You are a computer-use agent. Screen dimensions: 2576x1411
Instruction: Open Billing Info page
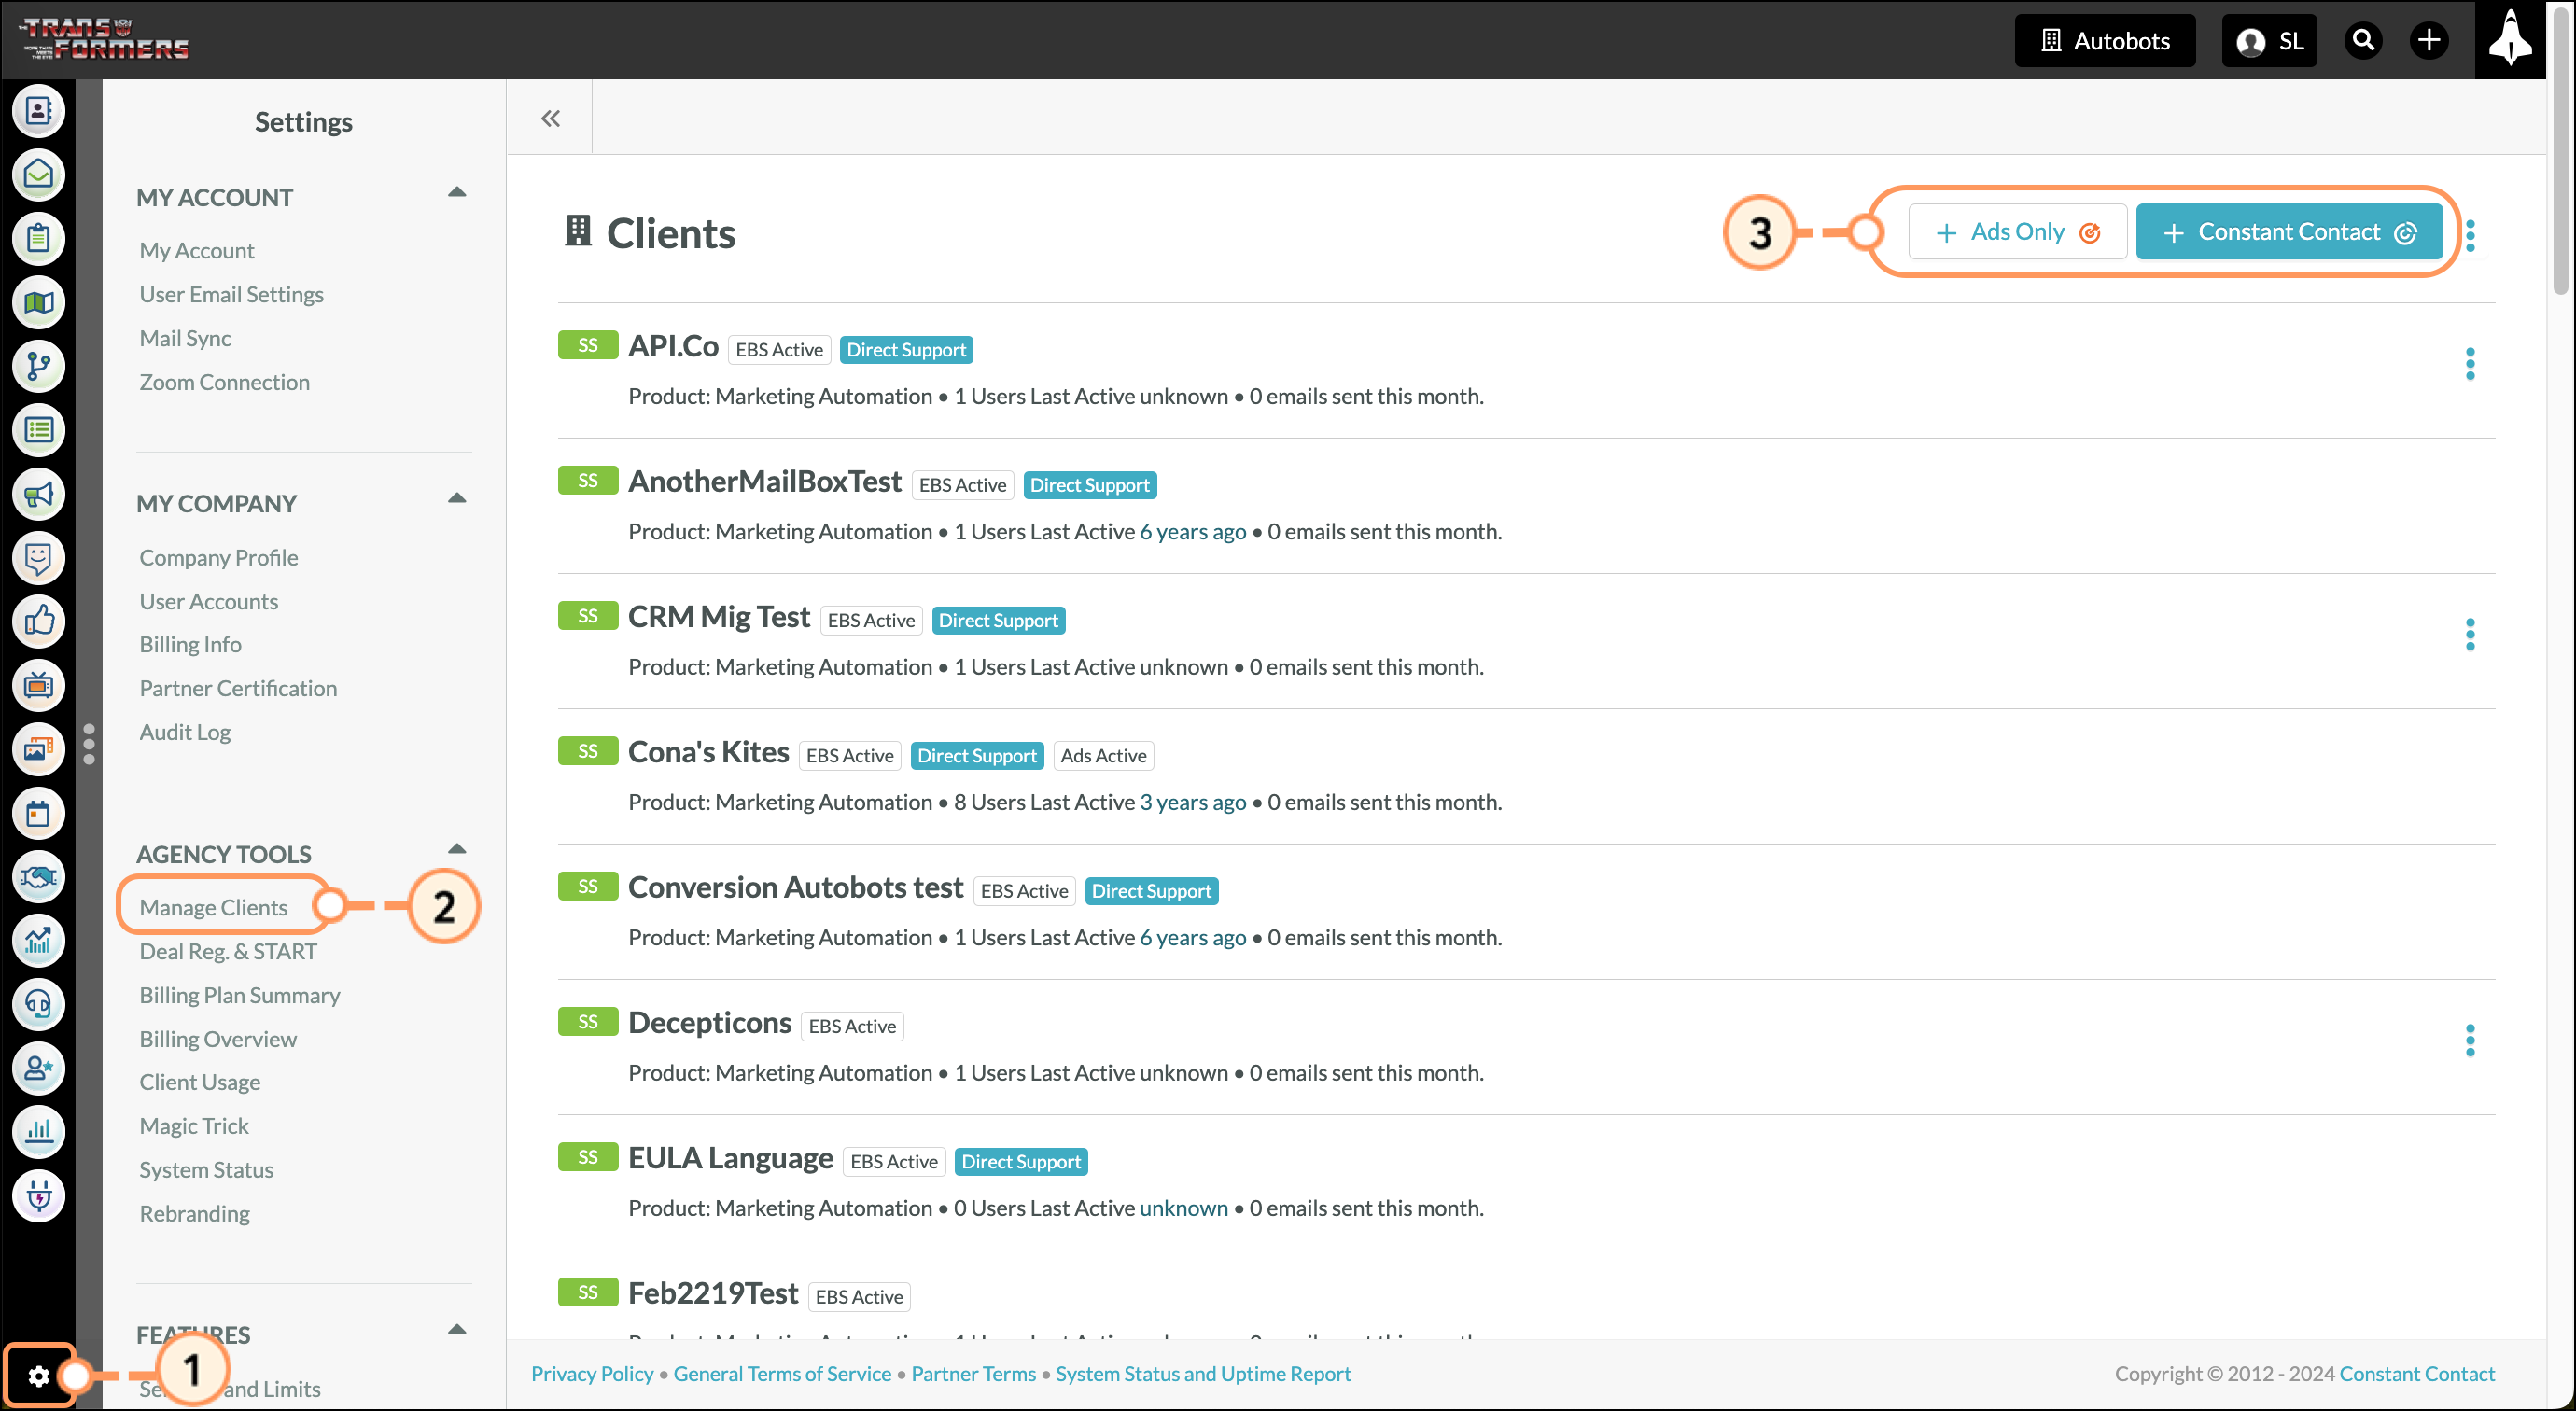[190, 645]
